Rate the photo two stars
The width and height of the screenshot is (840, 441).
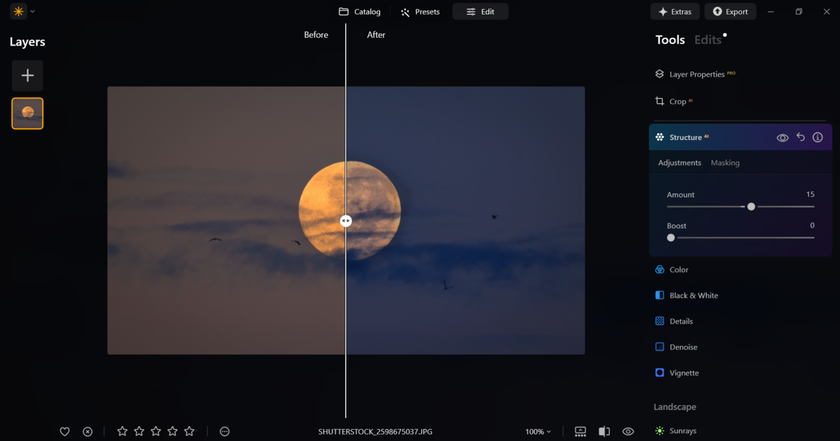coord(139,431)
